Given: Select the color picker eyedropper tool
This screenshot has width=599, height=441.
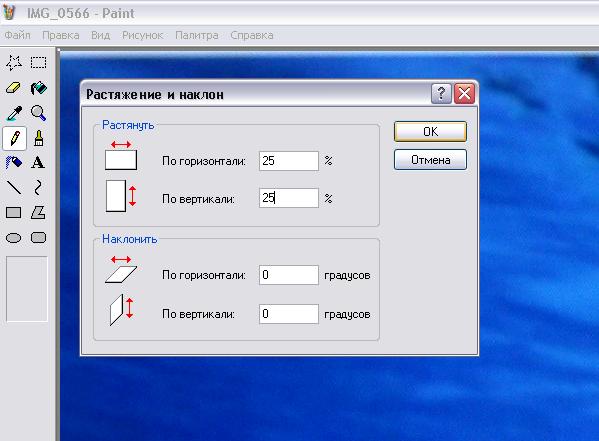Looking at the screenshot, I should [14, 113].
